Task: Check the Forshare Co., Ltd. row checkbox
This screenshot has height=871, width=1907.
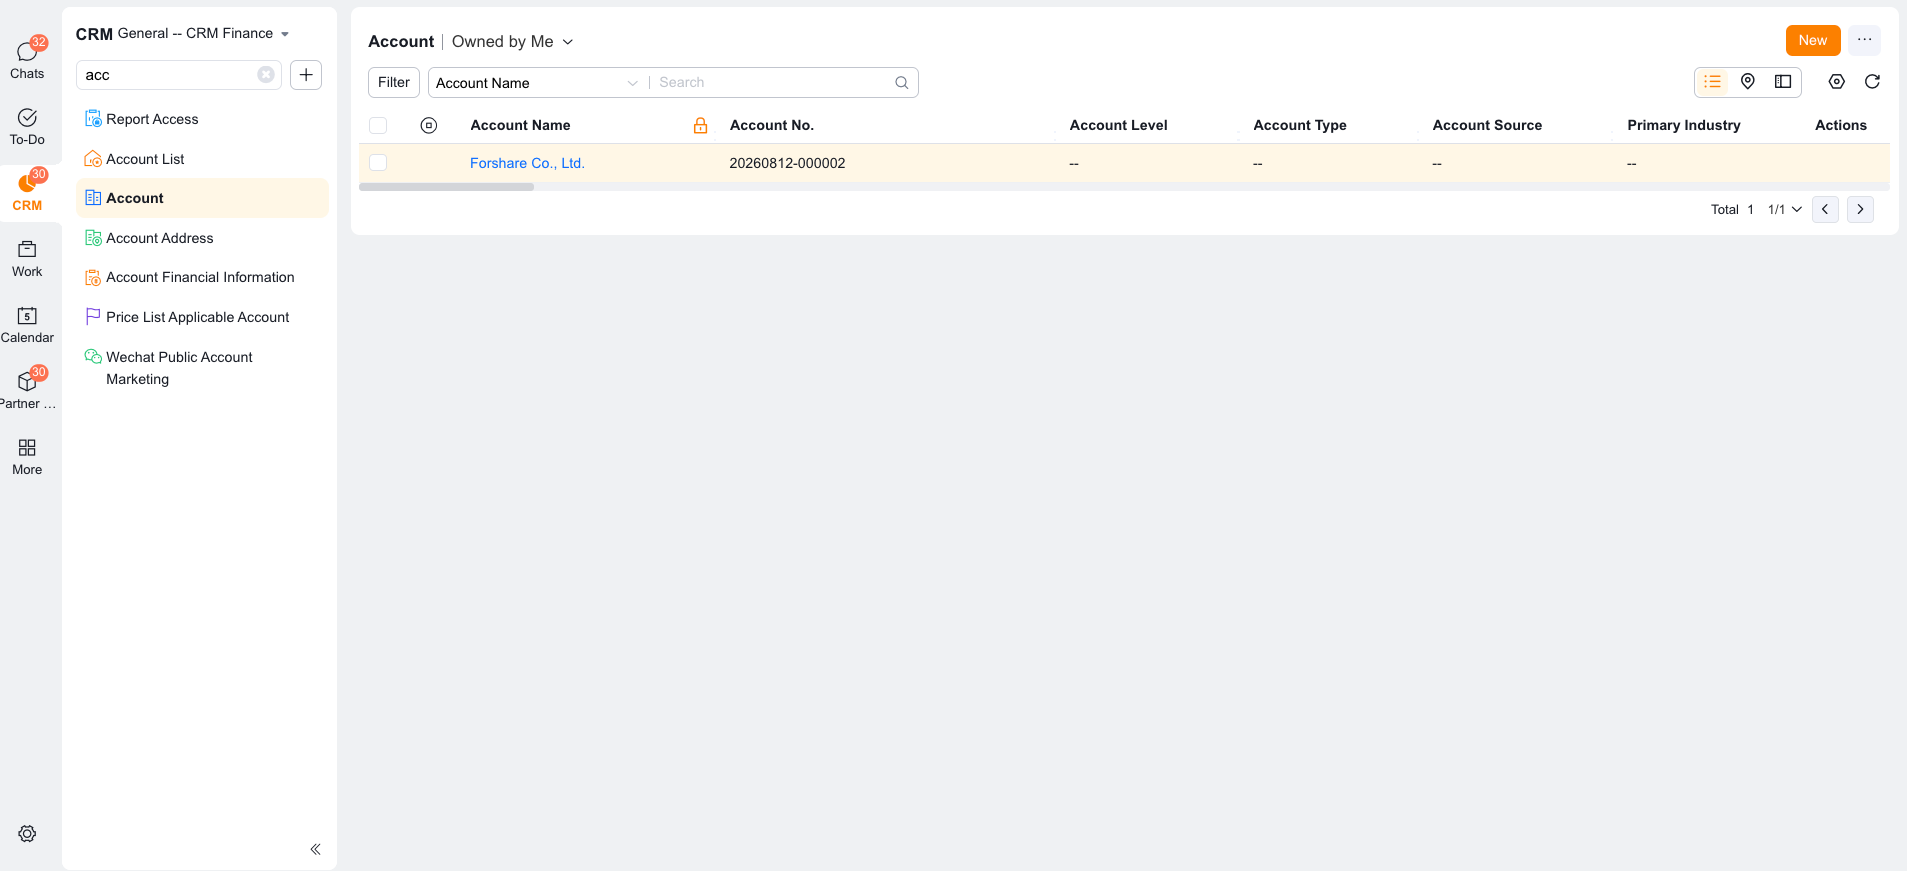Action: click(378, 162)
